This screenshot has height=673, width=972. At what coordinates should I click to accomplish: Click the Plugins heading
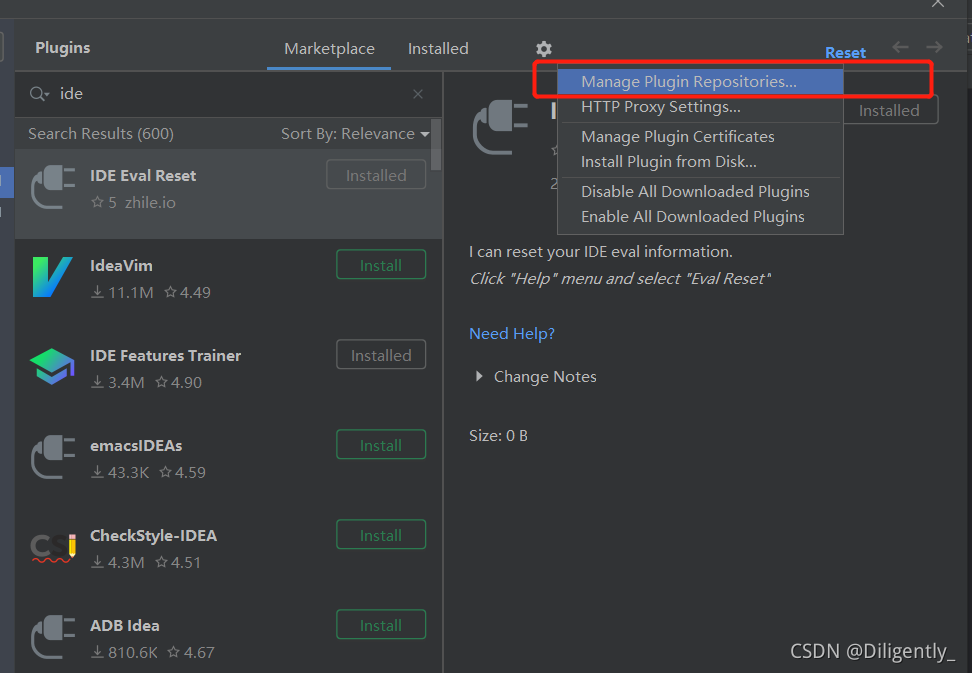coord(63,48)
